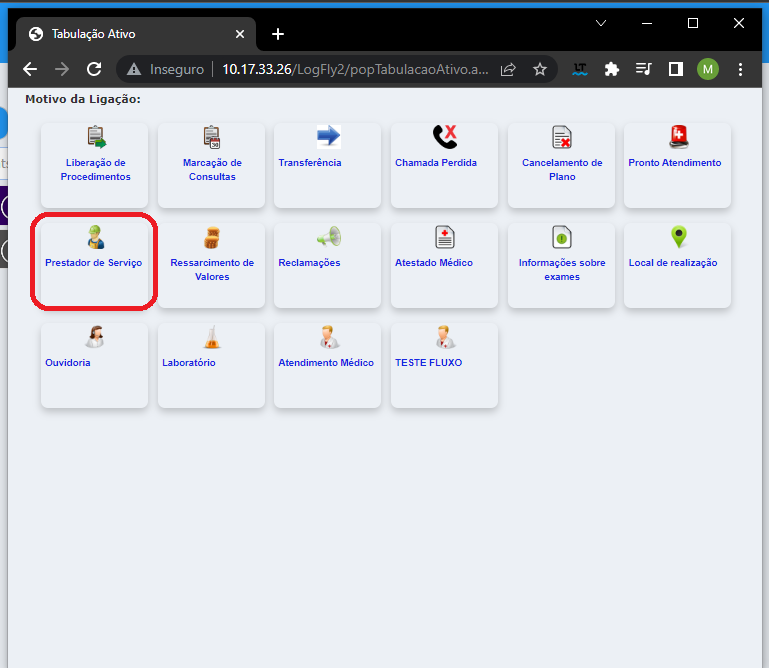This screenshot has width=769, height=668.
Task: Open the Extensions puzzle piece menu
Action: [x=612, y=69]
